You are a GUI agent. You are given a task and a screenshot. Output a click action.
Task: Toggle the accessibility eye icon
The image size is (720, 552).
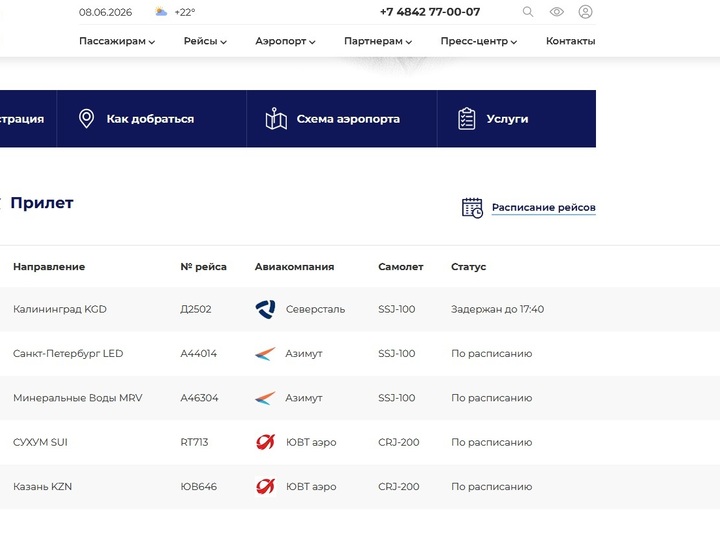pyautogui.click(x=557, y=12)
